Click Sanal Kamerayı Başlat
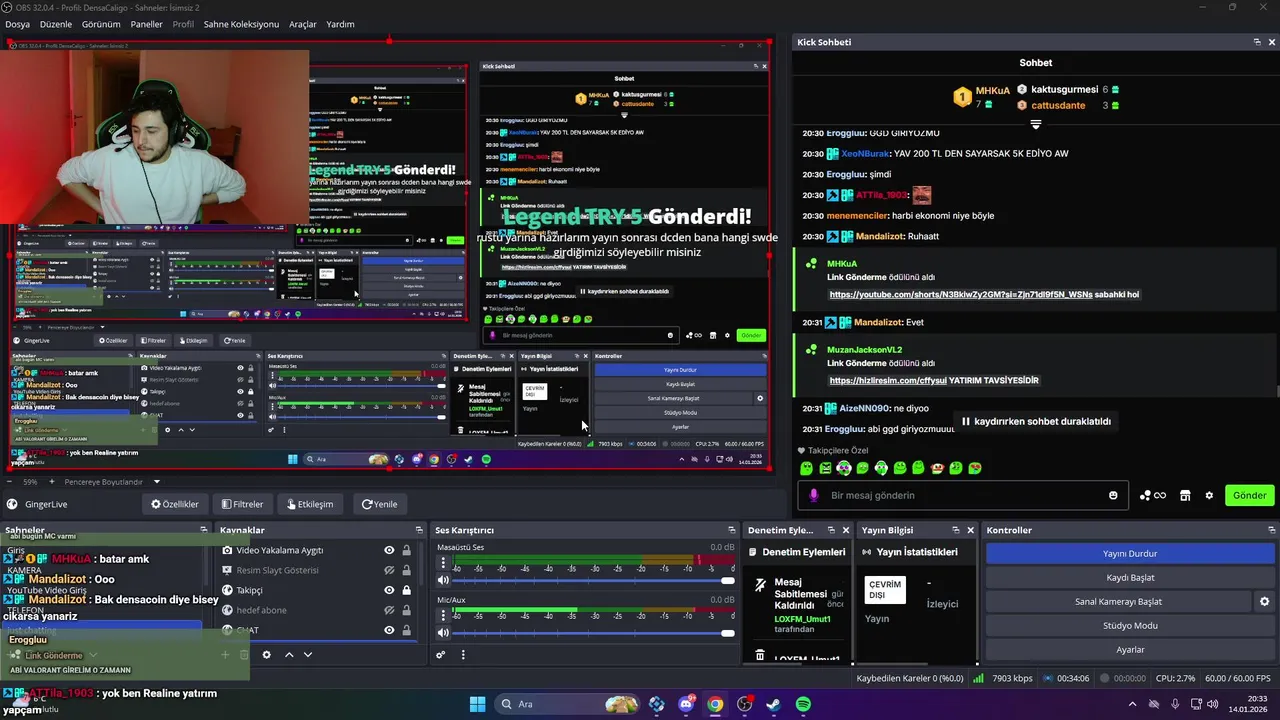The height and width of the screenshot is (720, 1280). pos(1118,601)
